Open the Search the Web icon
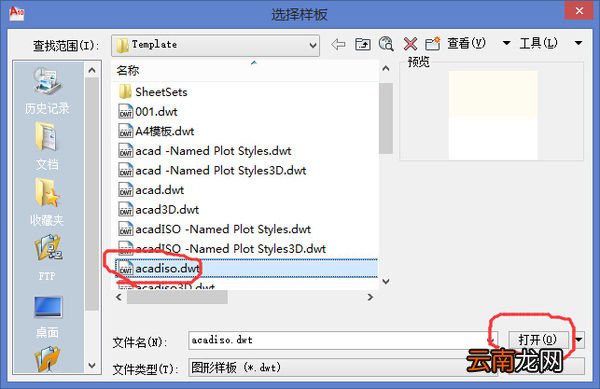The height and width of the screenshot is (389, 600). pyautogui.click(x=386, y=44)
